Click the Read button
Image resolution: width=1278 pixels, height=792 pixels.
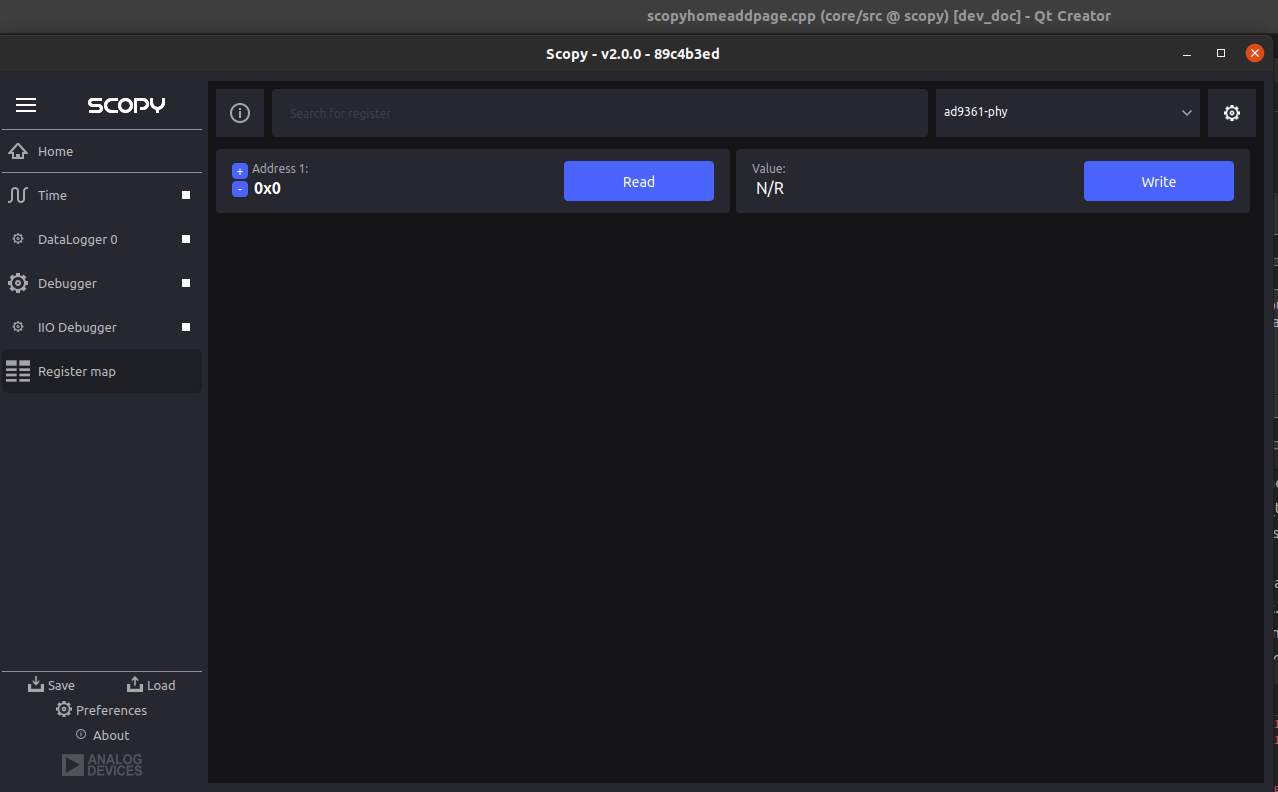(639, 181)
